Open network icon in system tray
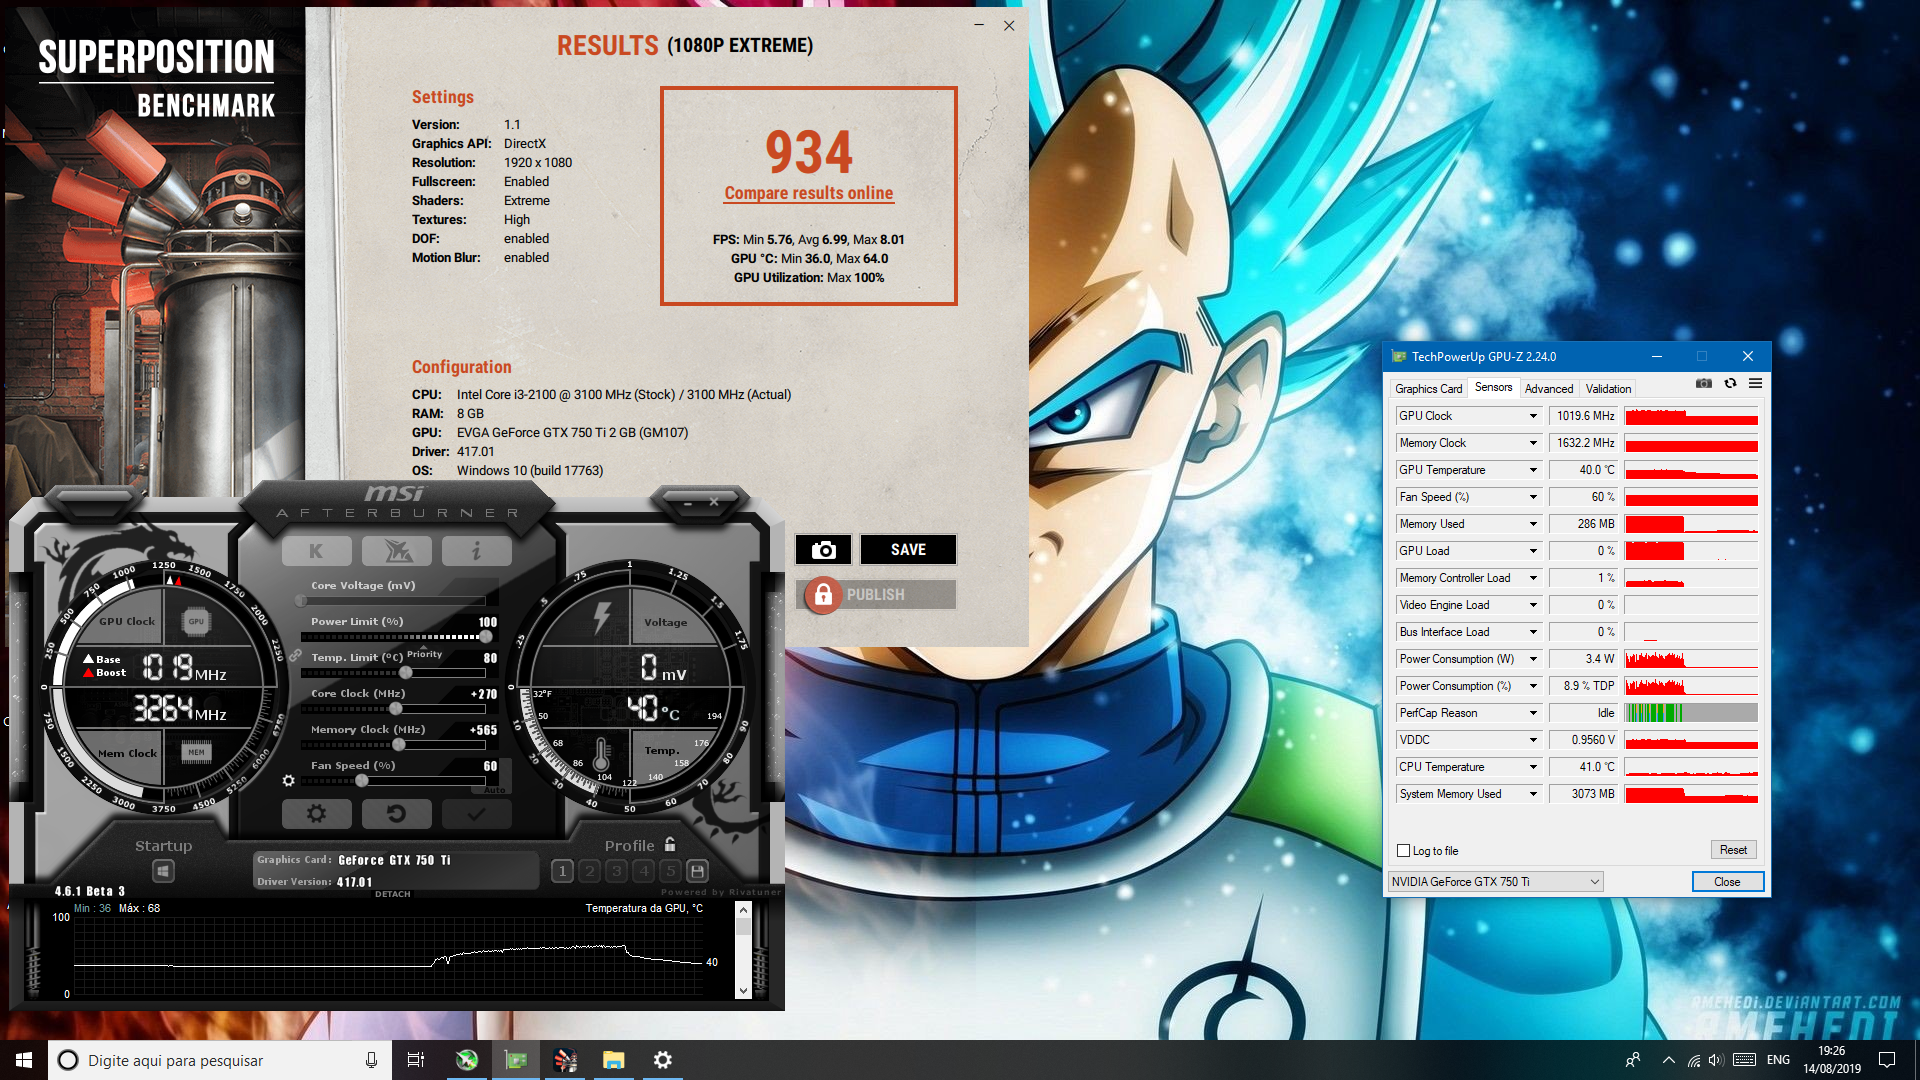Image resolution: width=1920 pixels, height=1080 pixels. click(x=1693, y=1060)
